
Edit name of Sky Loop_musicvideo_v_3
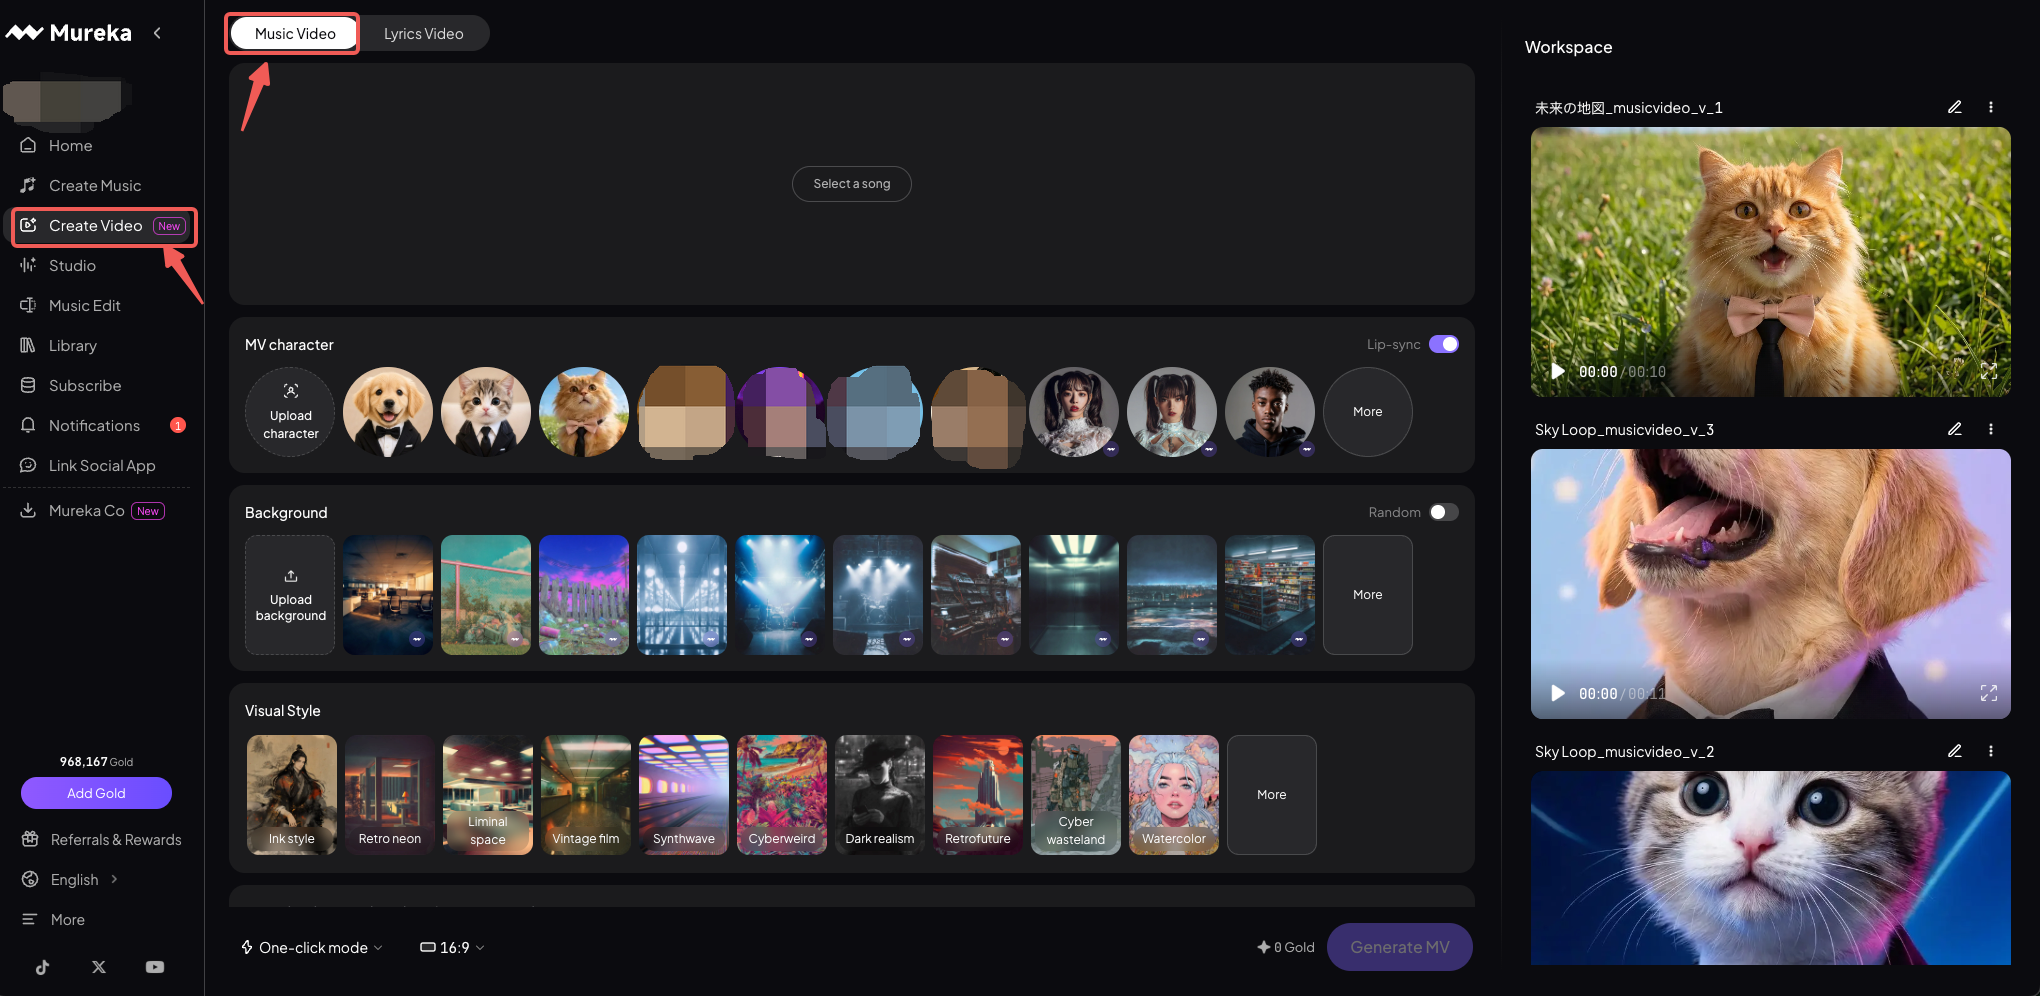[1954, 429]
